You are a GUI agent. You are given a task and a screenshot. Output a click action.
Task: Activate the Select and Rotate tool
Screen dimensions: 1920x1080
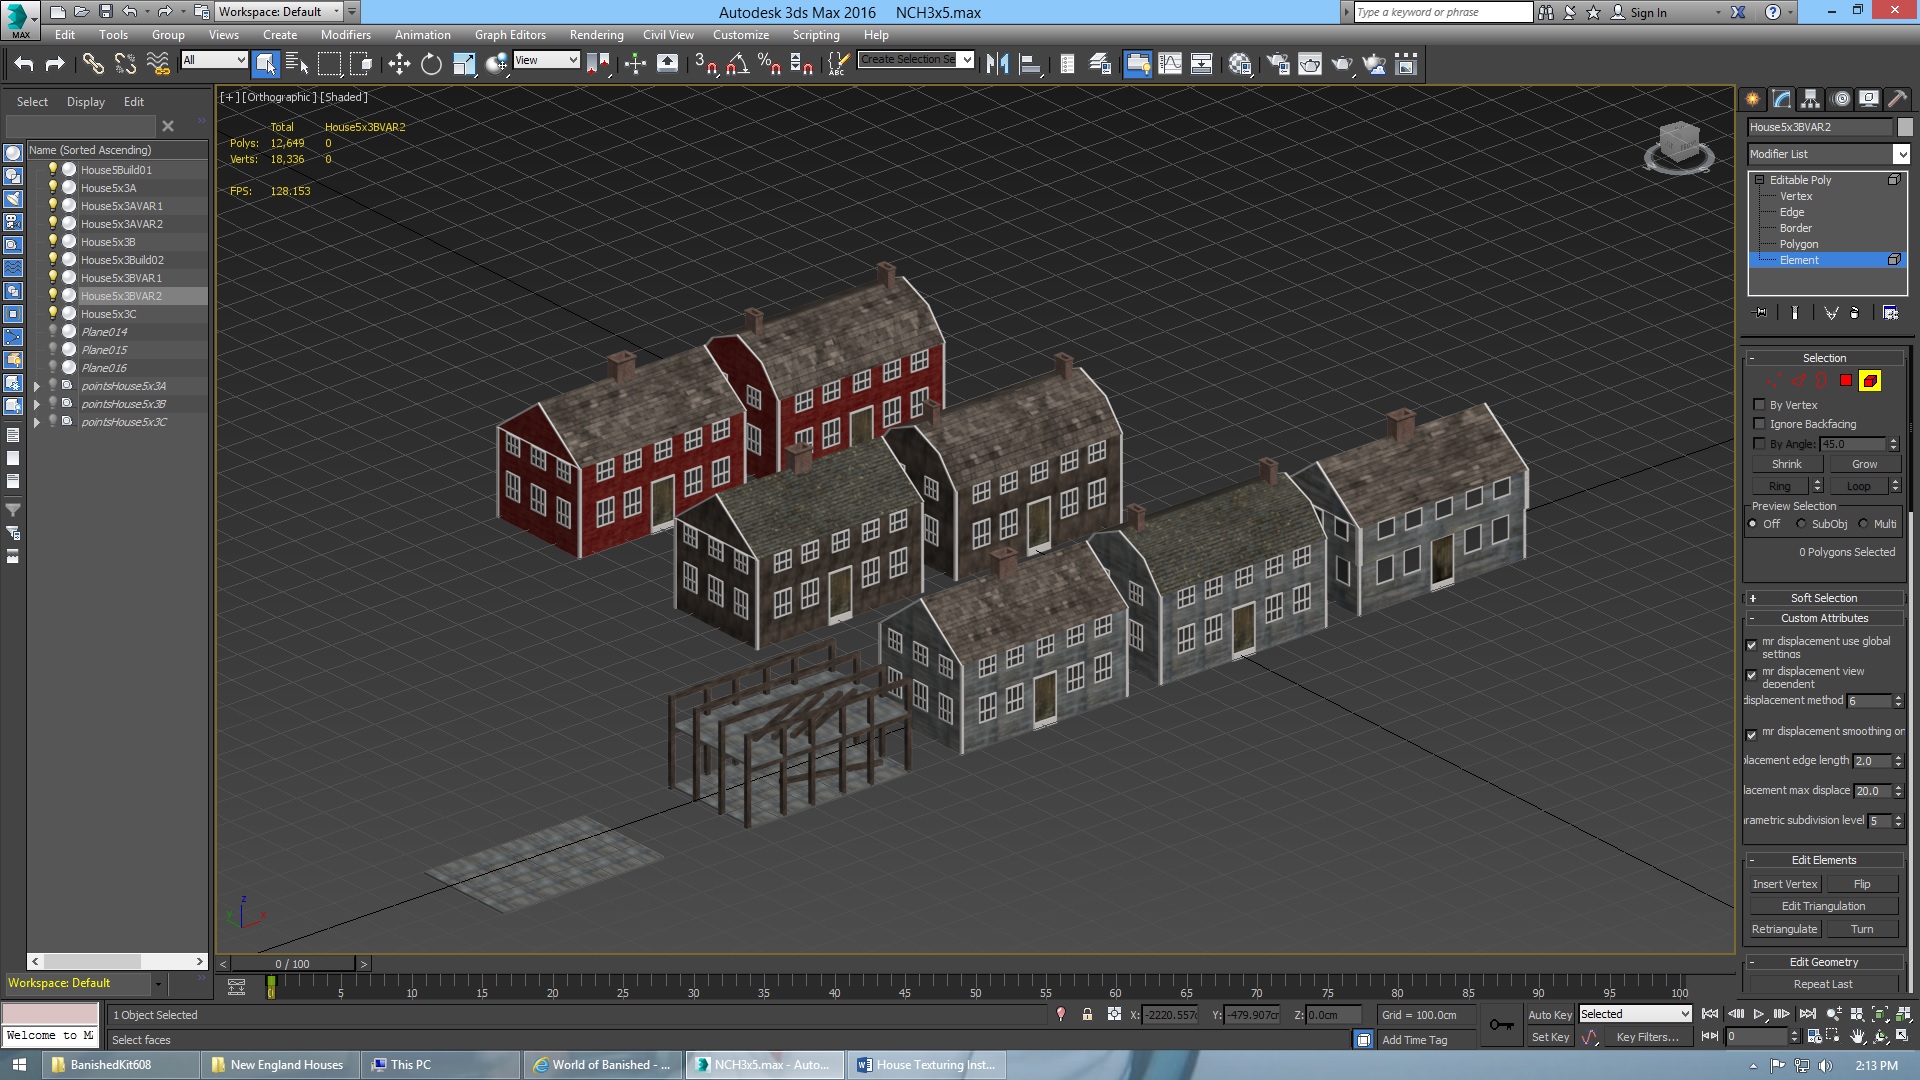[431, 64]
